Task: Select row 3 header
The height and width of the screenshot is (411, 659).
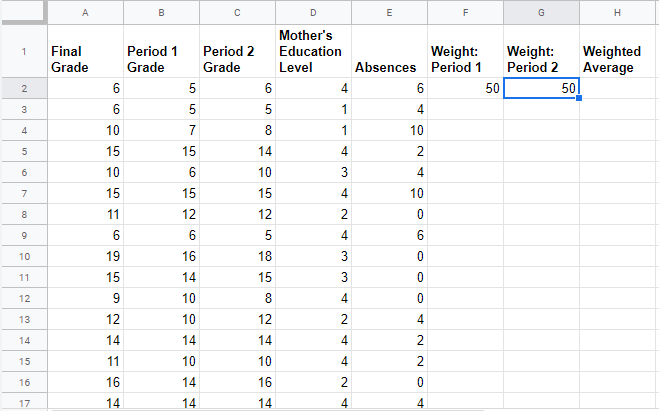Action: coord(24,109)
